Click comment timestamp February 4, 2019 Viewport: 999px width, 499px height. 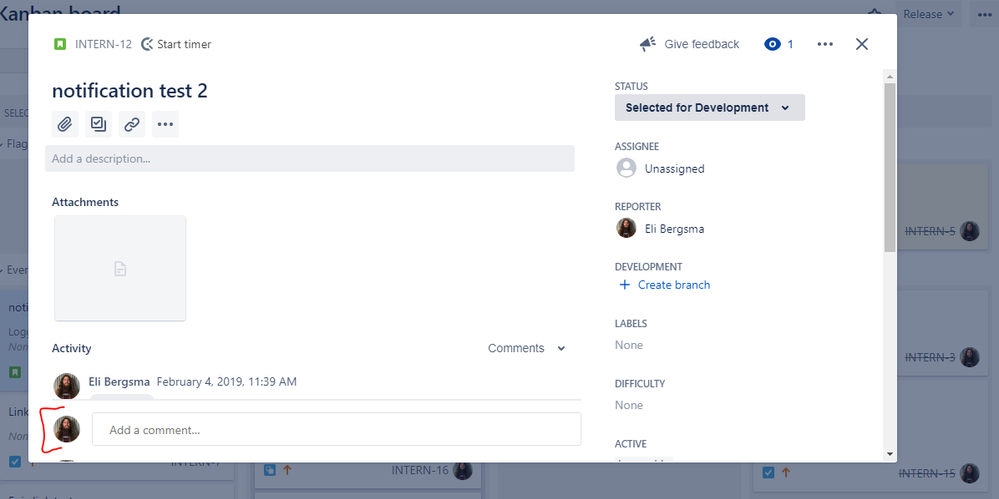tap(227, 382)
